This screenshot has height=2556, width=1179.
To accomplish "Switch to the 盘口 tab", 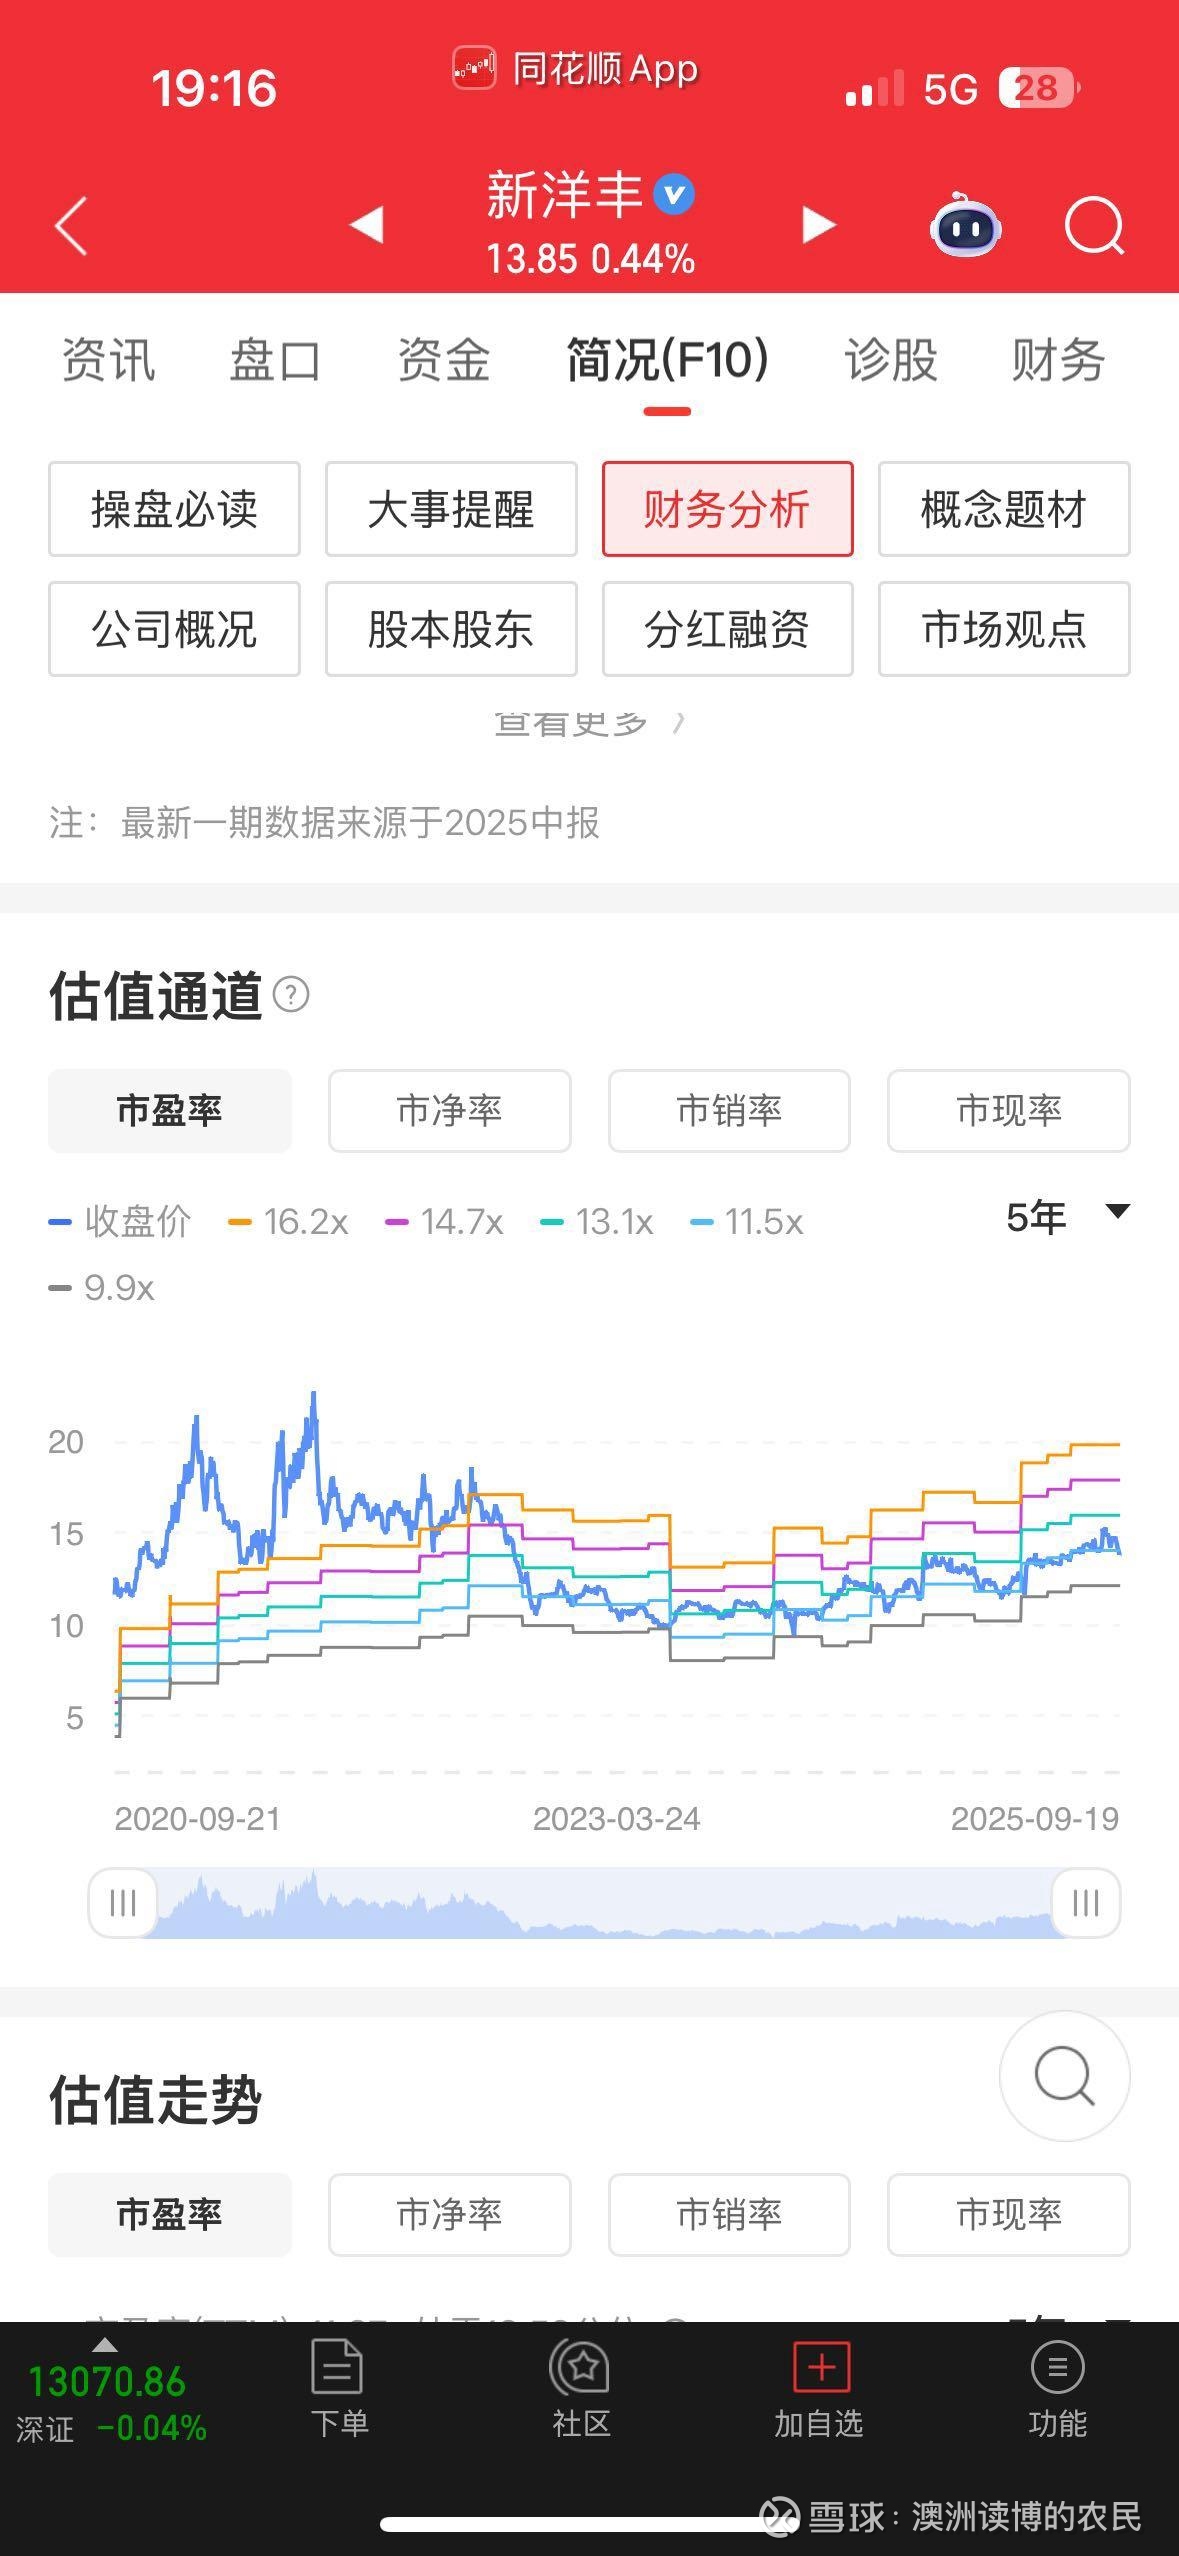I will click(276, 360).
